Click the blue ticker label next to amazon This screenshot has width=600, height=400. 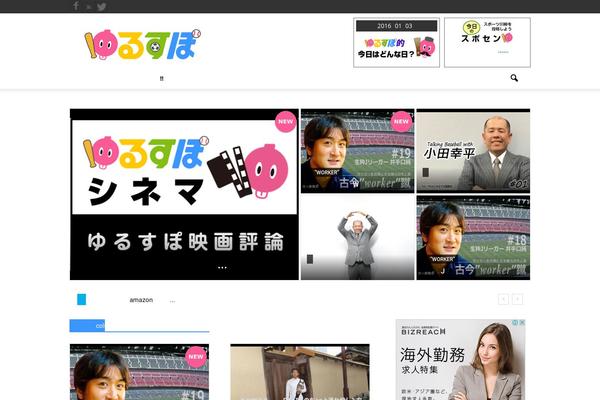coord(82,299)
